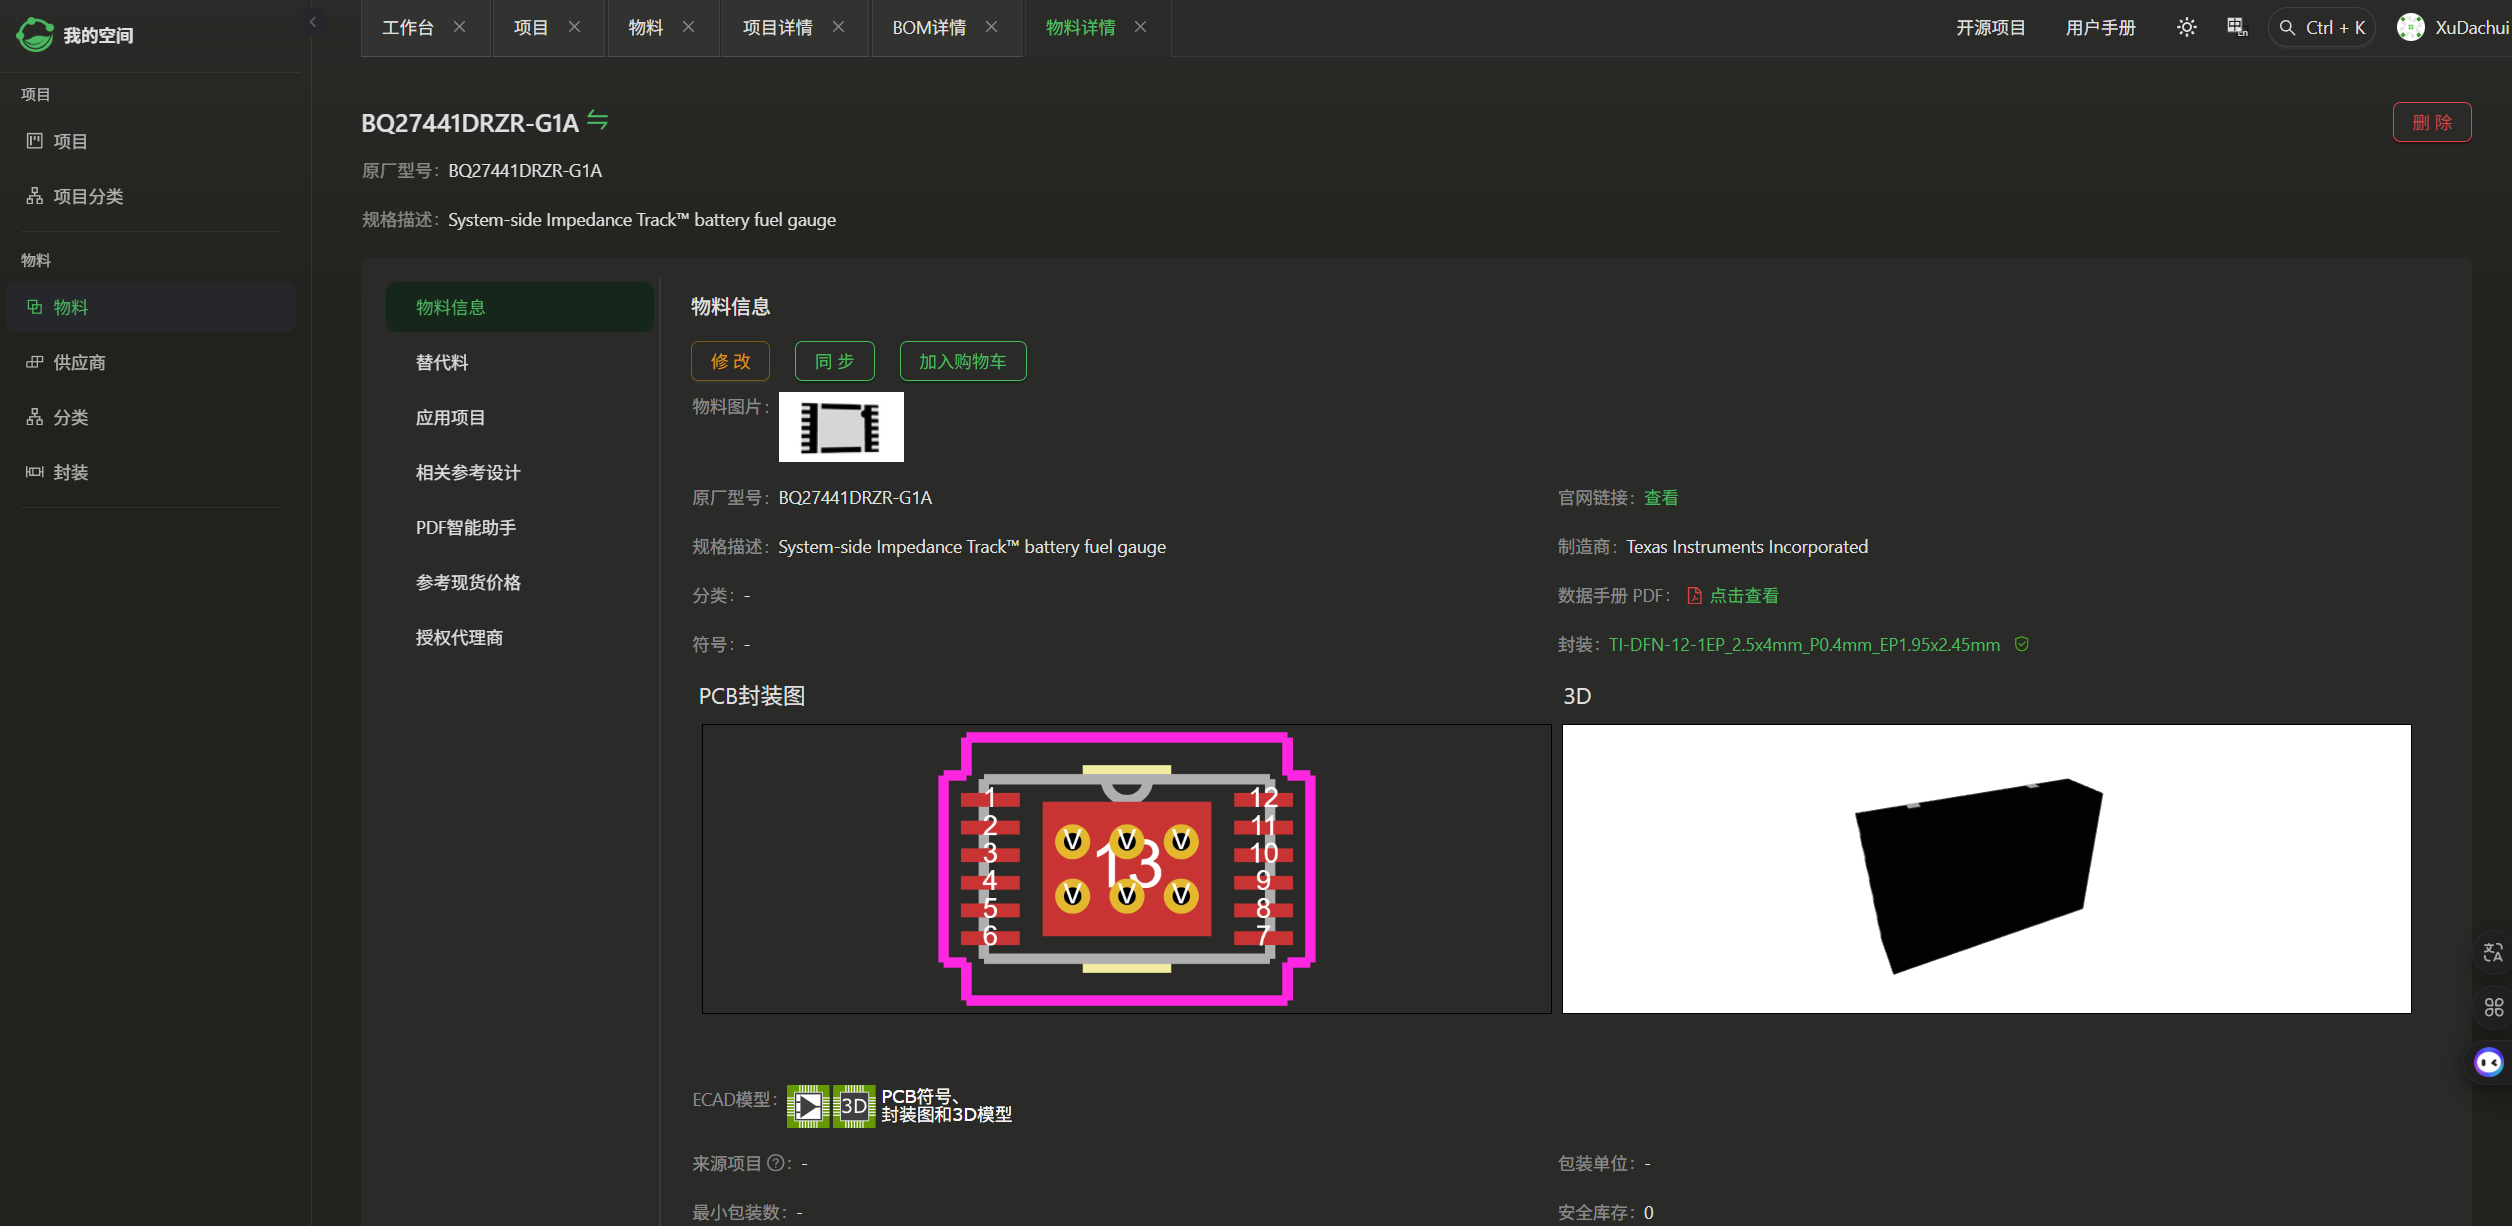Collapse the left sidebar chevron

point(312,22)
